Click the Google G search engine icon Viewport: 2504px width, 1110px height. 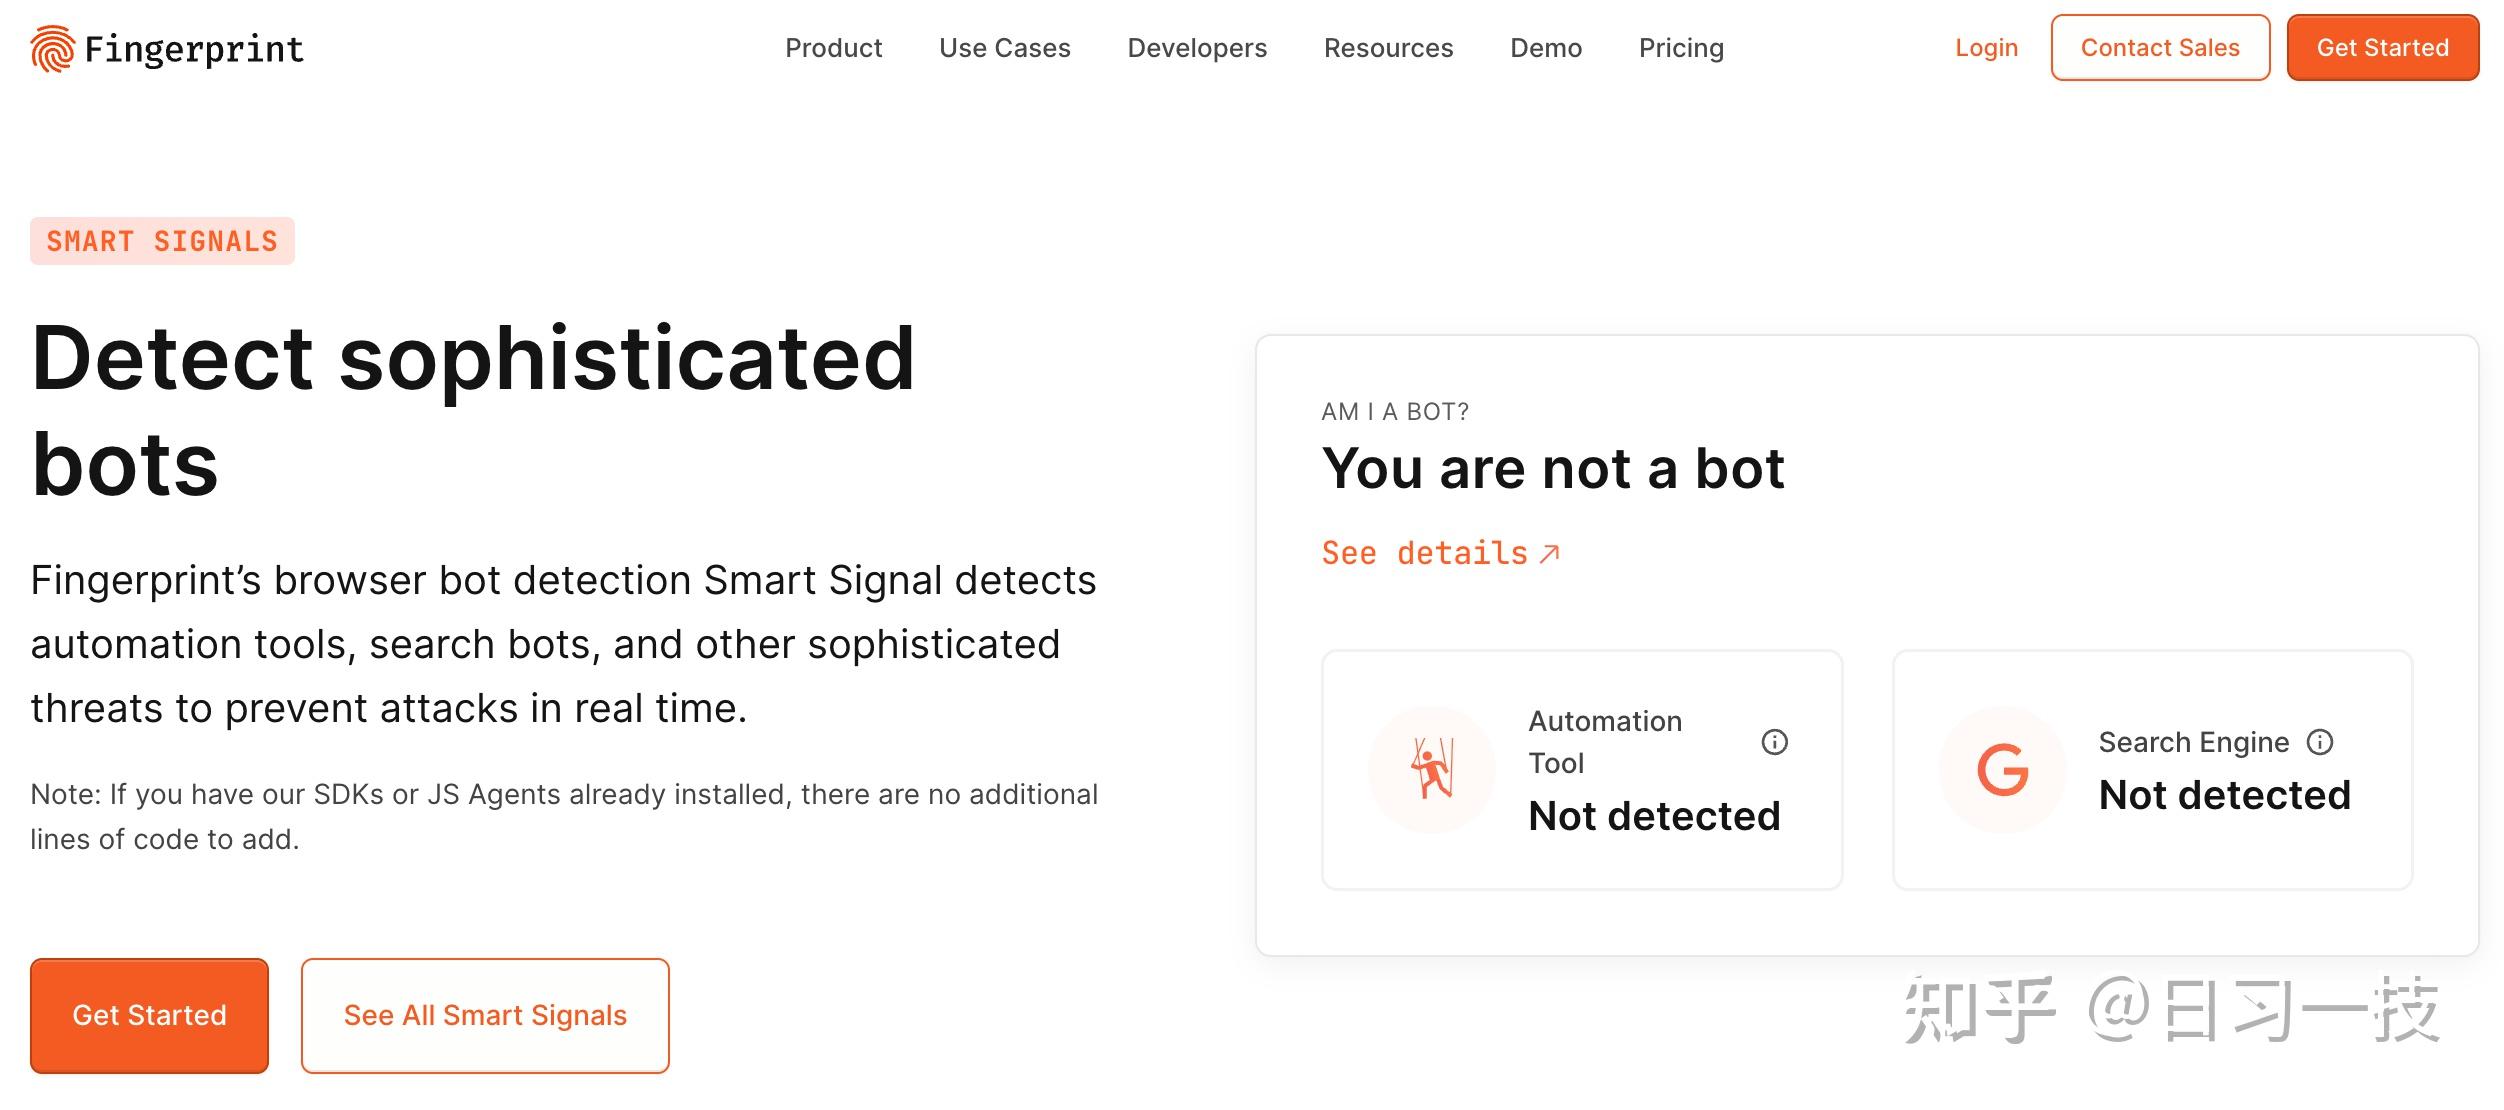tap(2003, 769)
